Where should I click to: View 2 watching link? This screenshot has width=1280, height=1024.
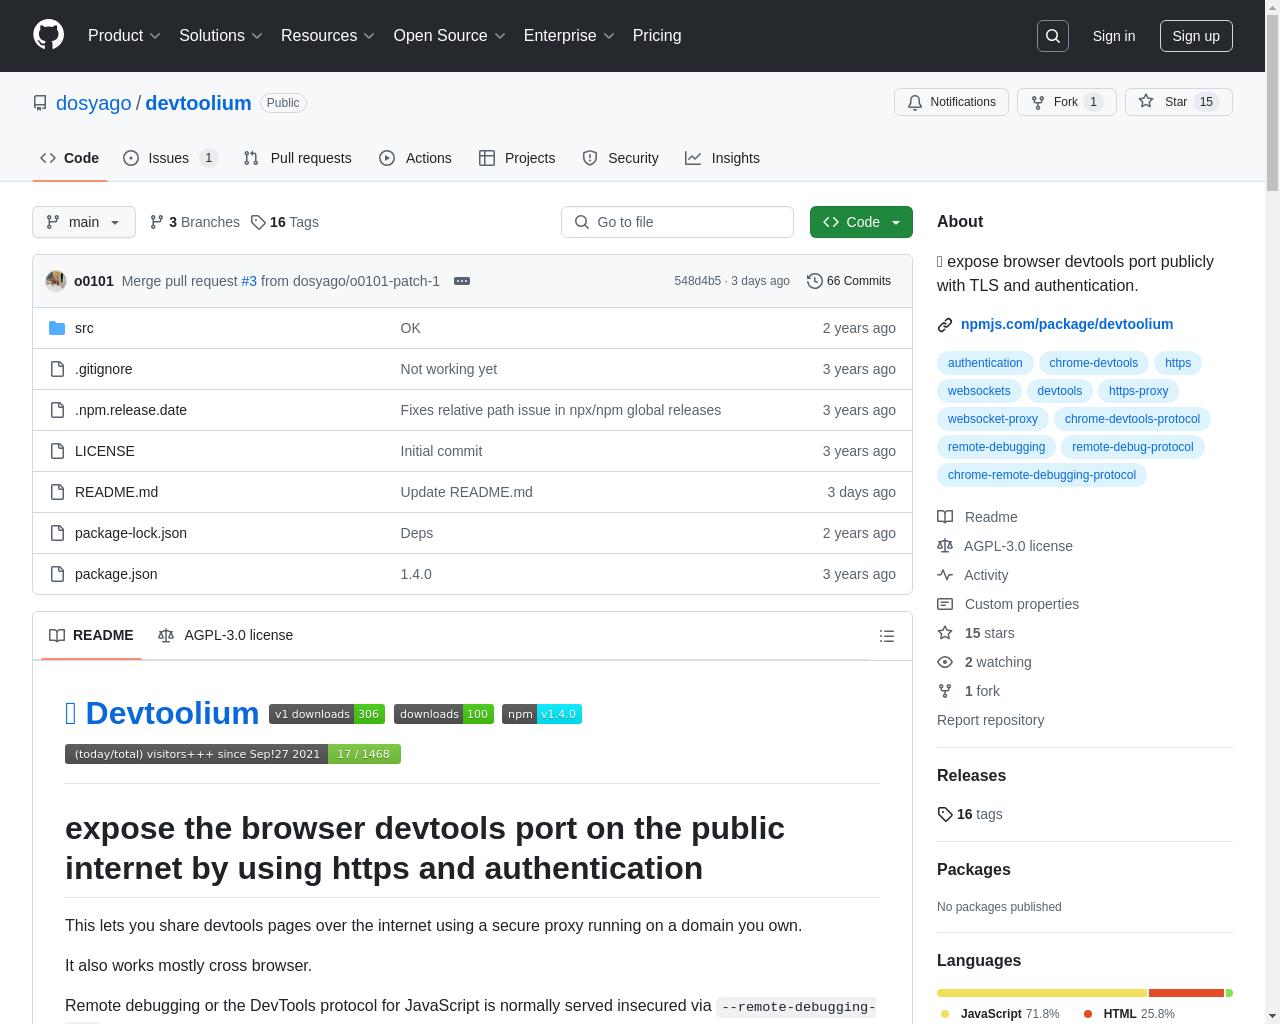[x=984, y=662]
